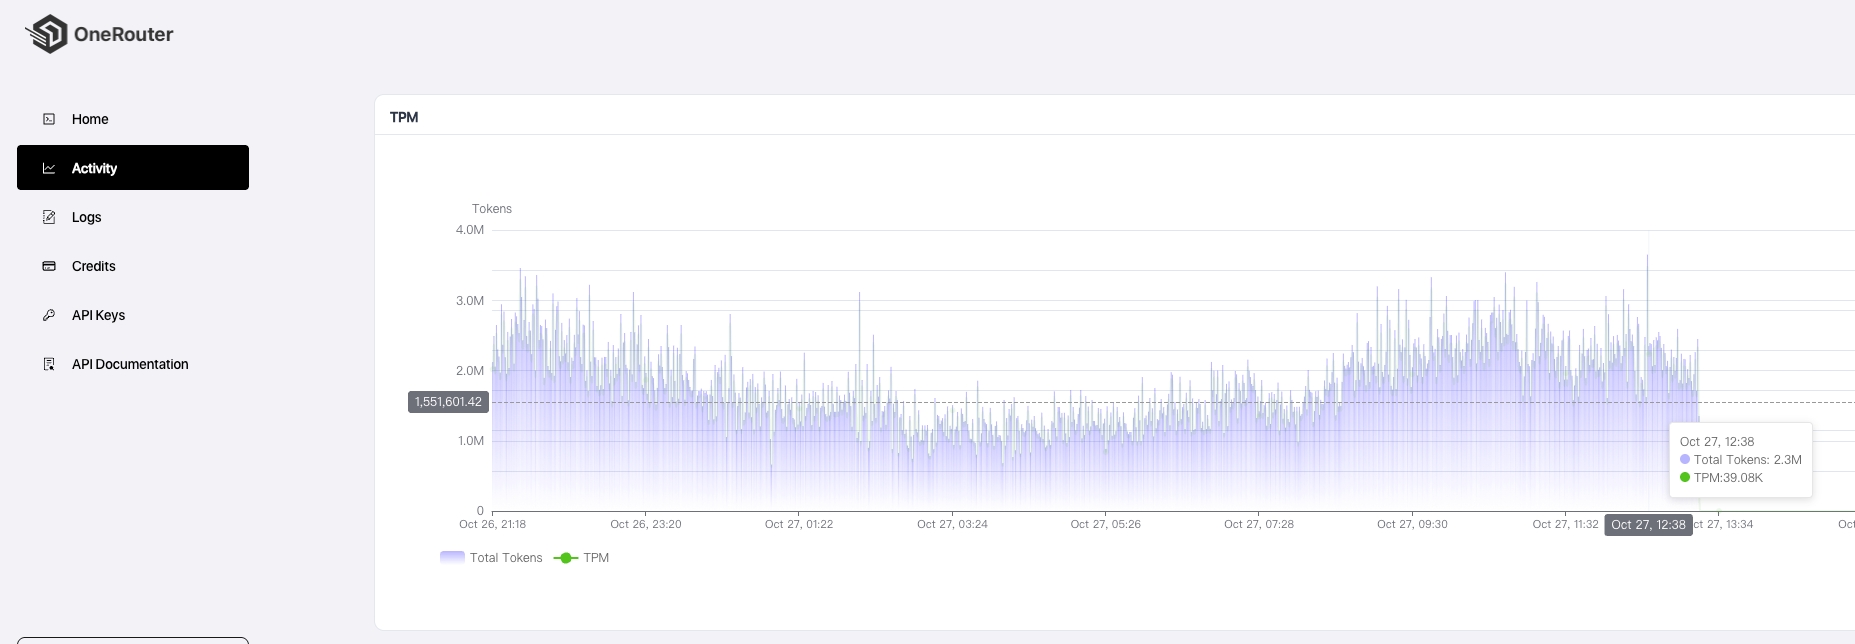Click the green TPM legend marker
The width and height of the screenshot is (1855, 644).
(566, 558)
